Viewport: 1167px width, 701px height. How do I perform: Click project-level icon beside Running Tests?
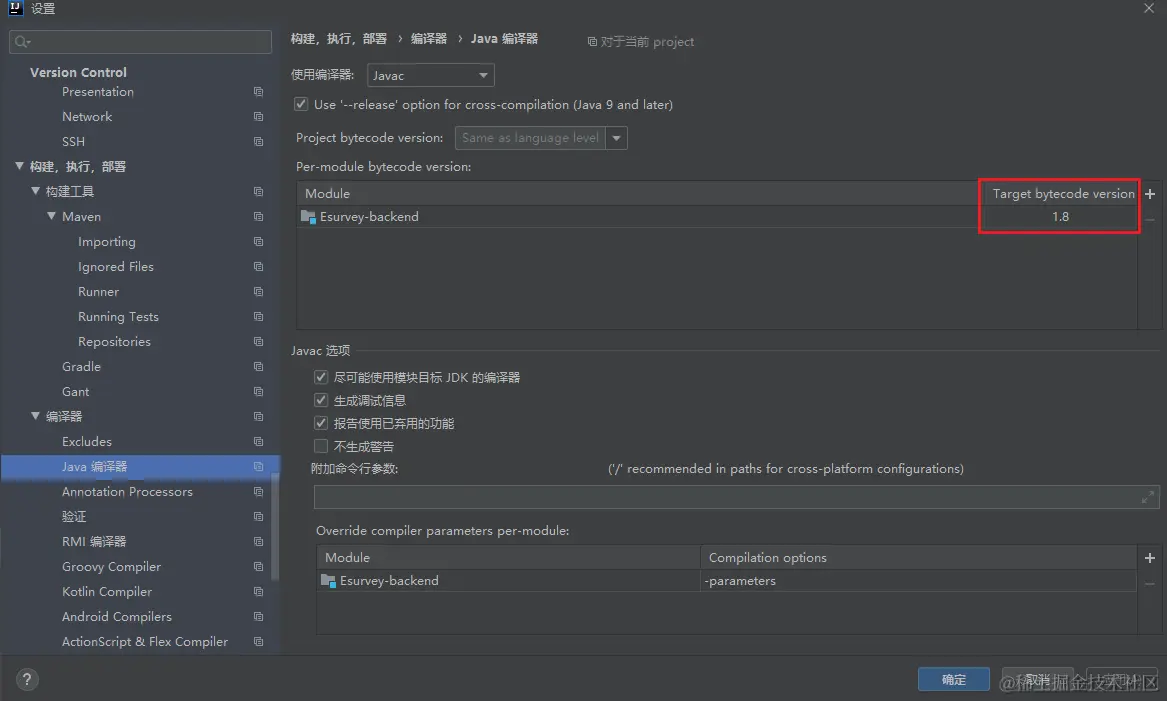(x=258, y=316)
